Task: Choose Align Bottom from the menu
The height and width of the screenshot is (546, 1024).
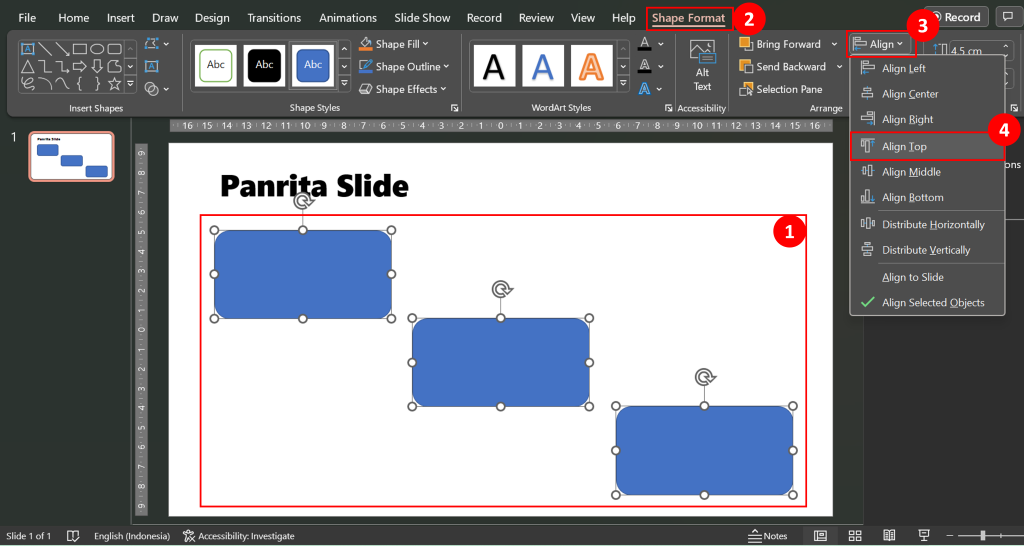Action: [927, 197]
